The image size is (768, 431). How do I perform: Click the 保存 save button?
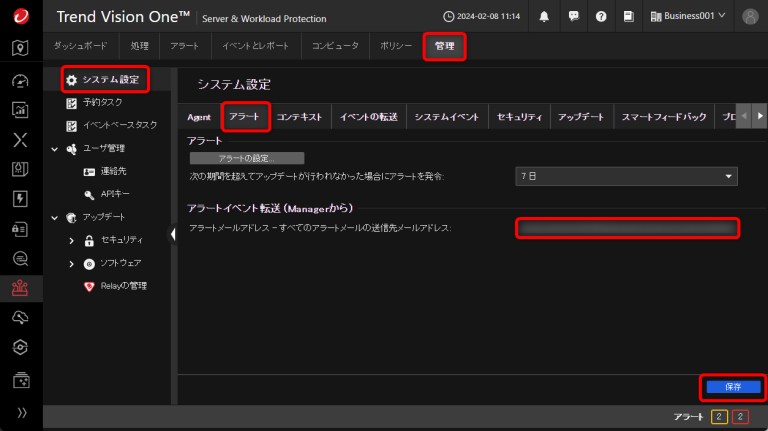pyautogui.click(x=733, y=387)
